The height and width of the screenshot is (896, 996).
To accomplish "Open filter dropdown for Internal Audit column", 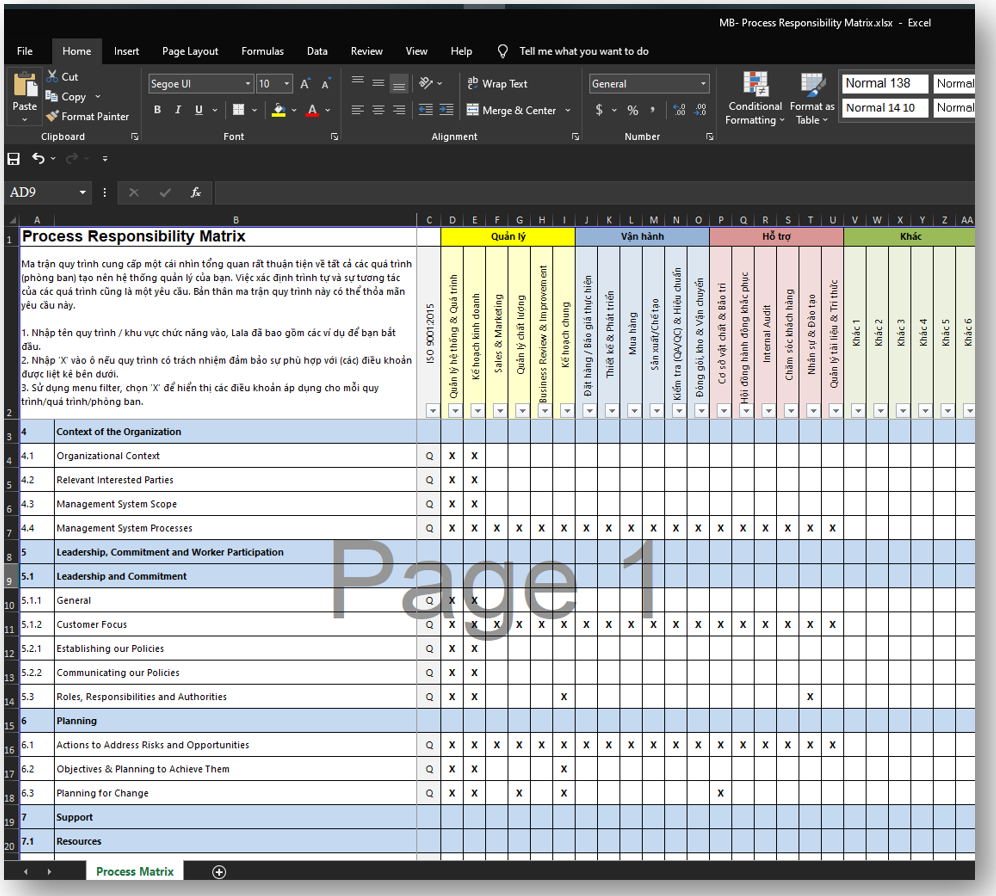I will point(769,411).
